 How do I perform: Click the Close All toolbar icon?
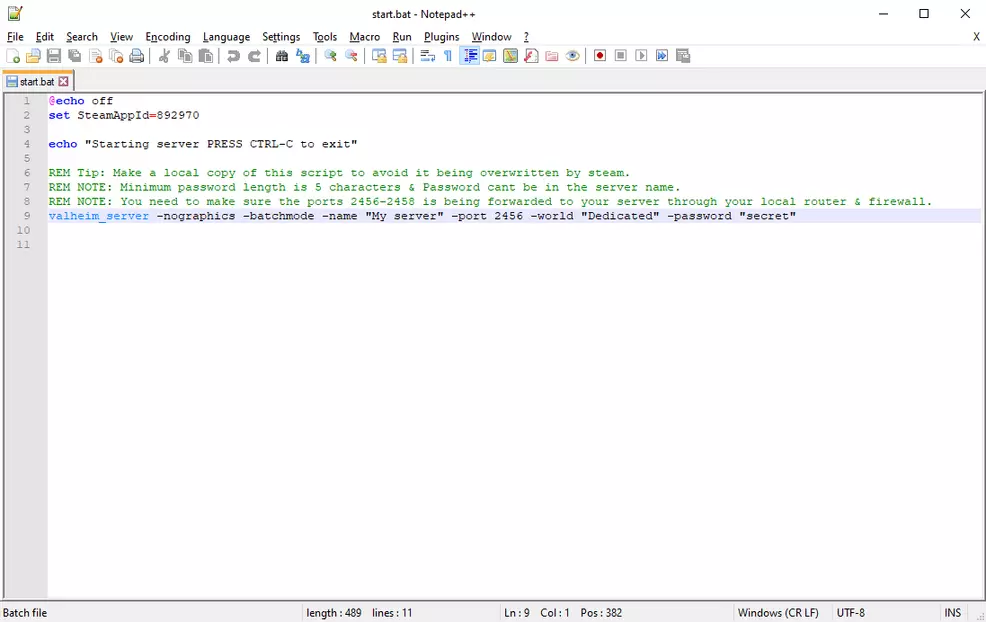(x=116, y=56)
